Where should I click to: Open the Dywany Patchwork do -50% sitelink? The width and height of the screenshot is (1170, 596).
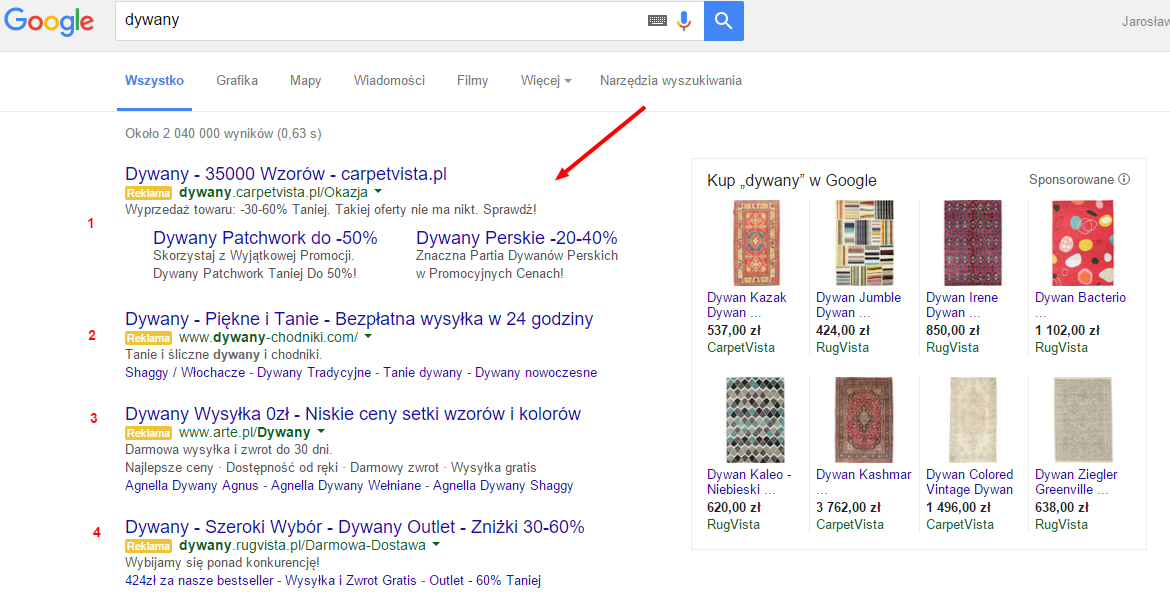(265, 238)
